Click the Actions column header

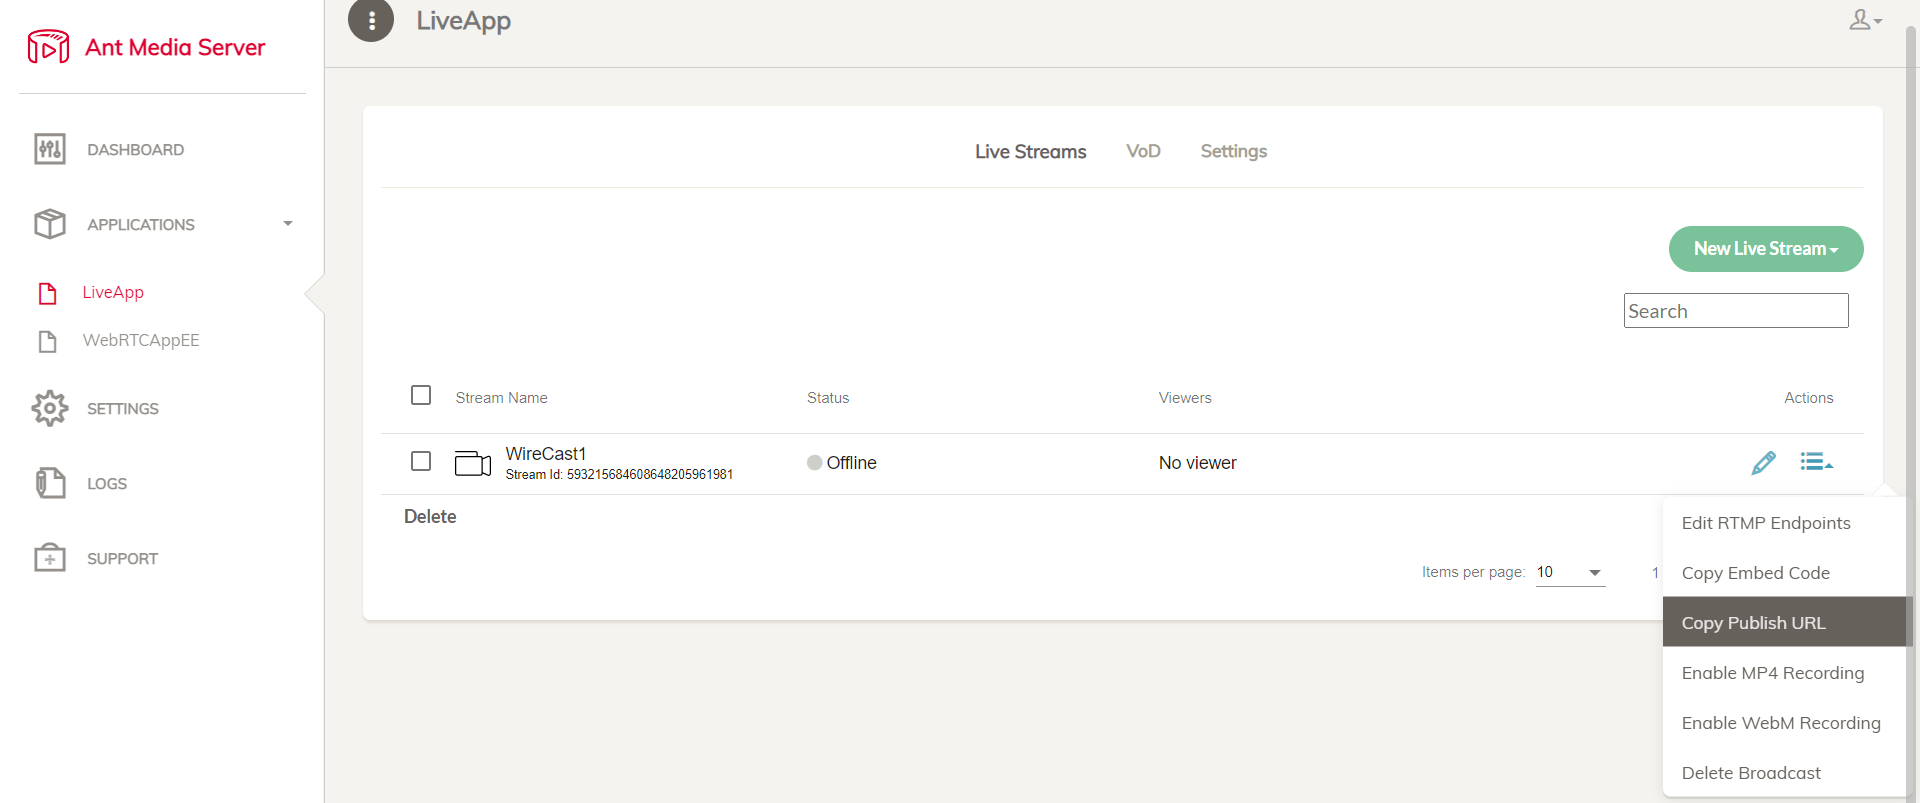[x=1809, y=398]
